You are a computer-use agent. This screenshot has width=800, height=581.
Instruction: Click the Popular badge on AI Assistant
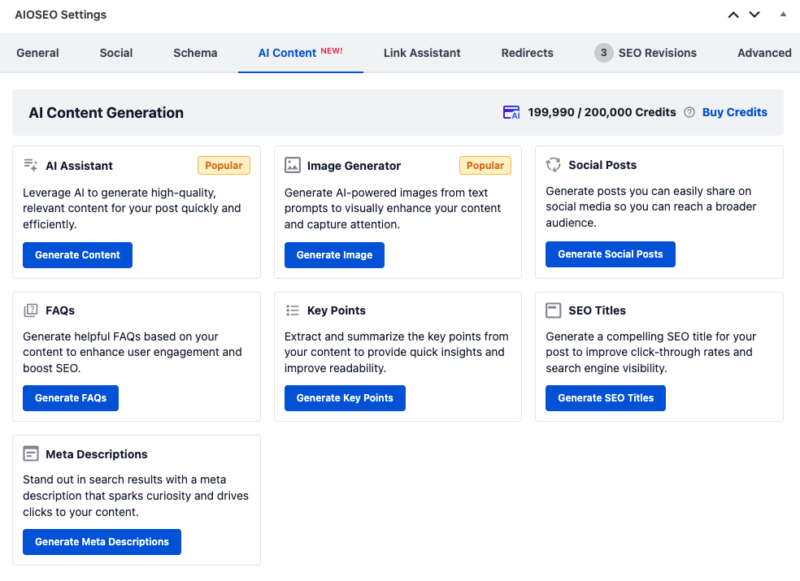point(224,165)
